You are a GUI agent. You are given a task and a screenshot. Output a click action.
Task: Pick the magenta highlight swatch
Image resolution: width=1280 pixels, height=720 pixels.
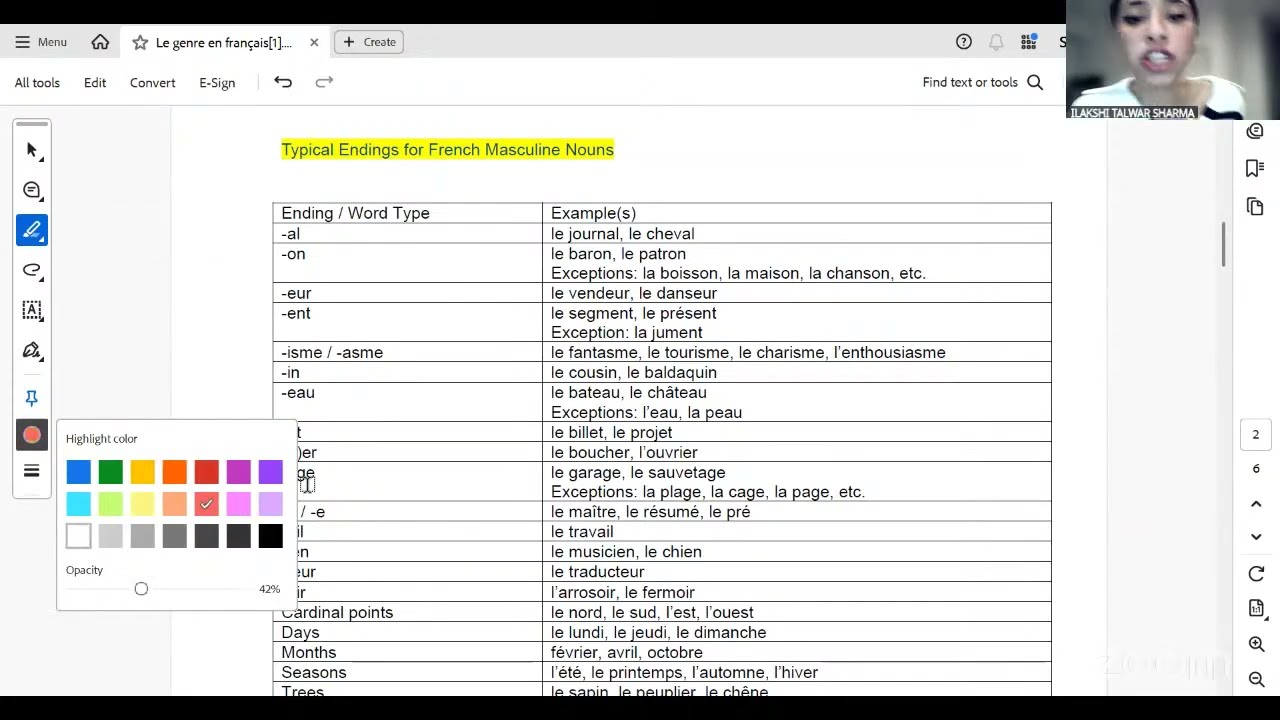tap(239, 472)
